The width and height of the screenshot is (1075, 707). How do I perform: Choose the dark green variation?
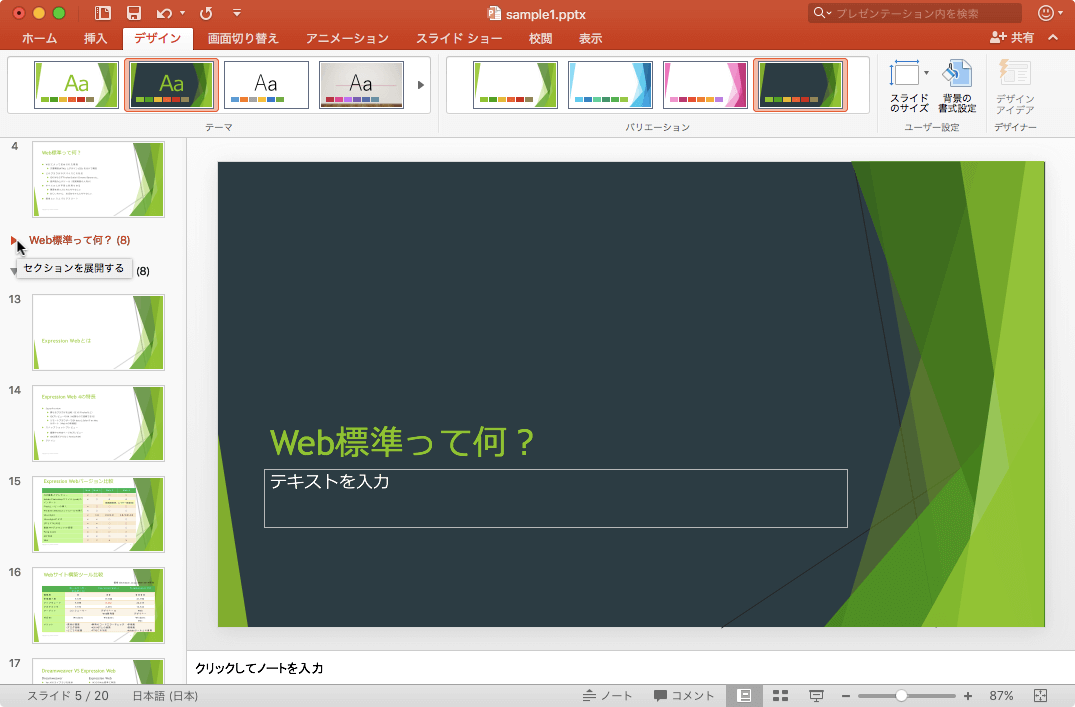pyautogui.click(x=800, y=85)
